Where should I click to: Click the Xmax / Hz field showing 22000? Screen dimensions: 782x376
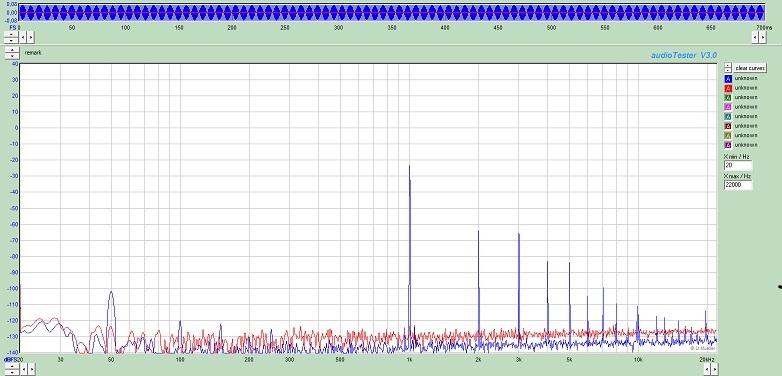click(x=738, y=185)
